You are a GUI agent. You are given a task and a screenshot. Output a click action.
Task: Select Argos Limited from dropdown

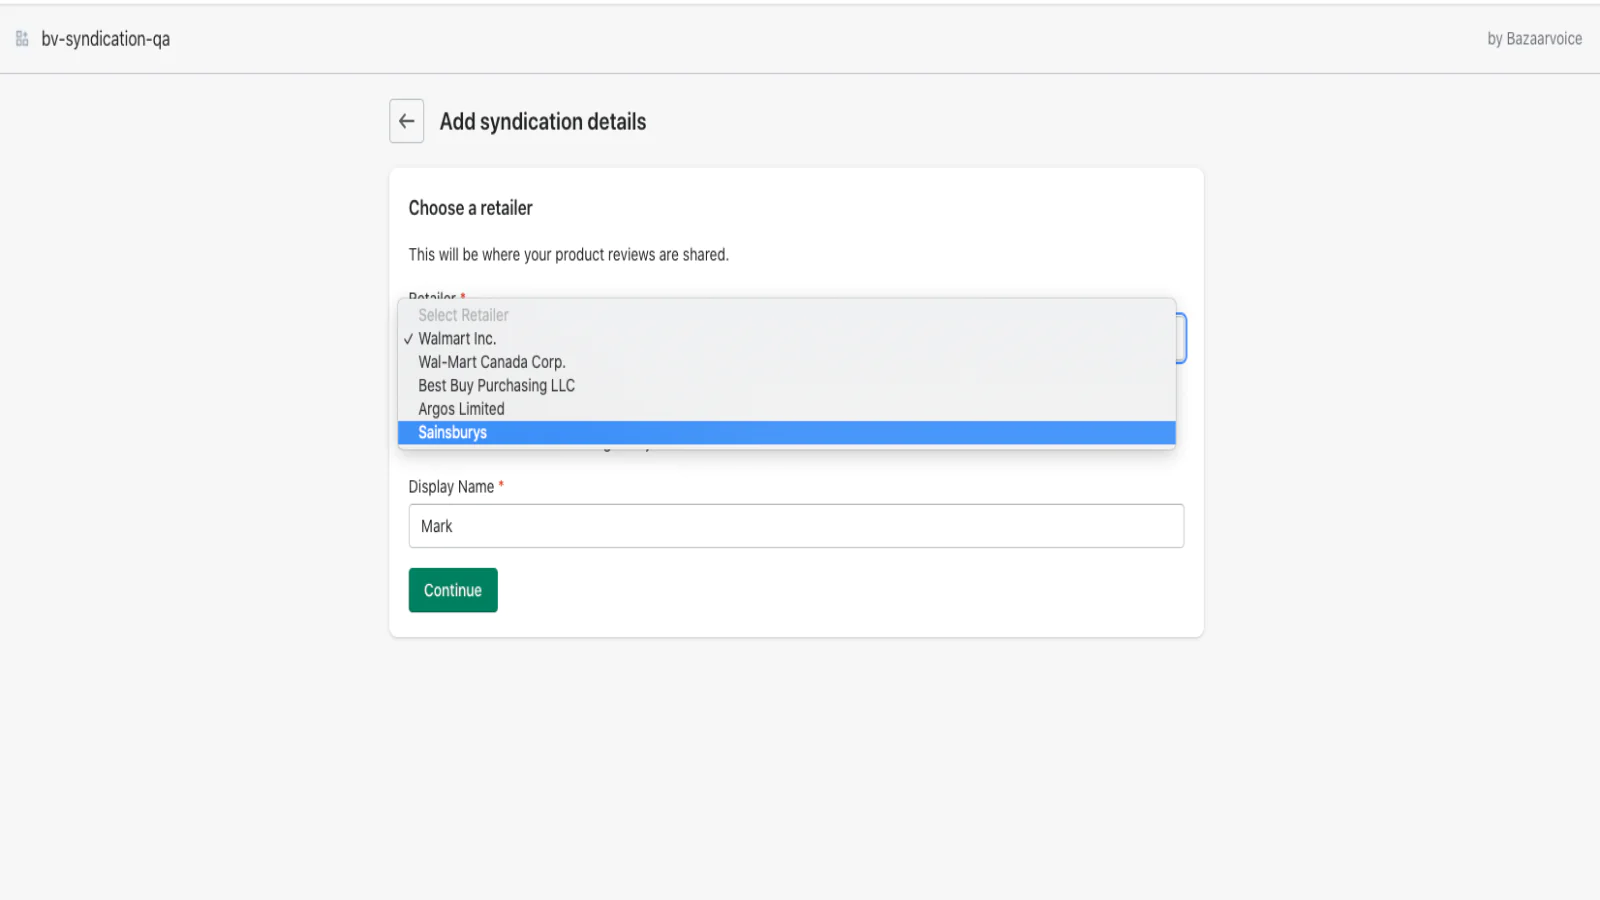(786, 409)
